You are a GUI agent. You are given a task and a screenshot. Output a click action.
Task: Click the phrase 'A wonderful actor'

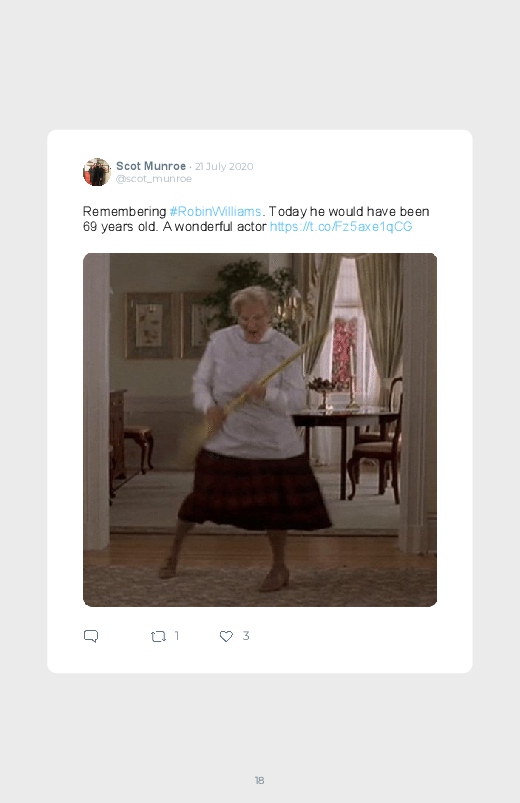(x=215, y=226)
